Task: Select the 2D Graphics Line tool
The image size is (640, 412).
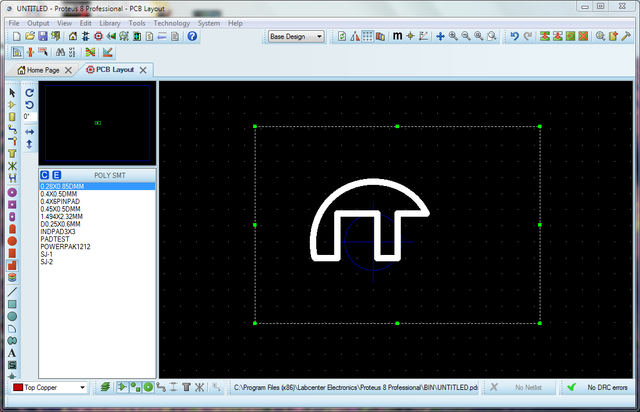Action: point(12,292)
